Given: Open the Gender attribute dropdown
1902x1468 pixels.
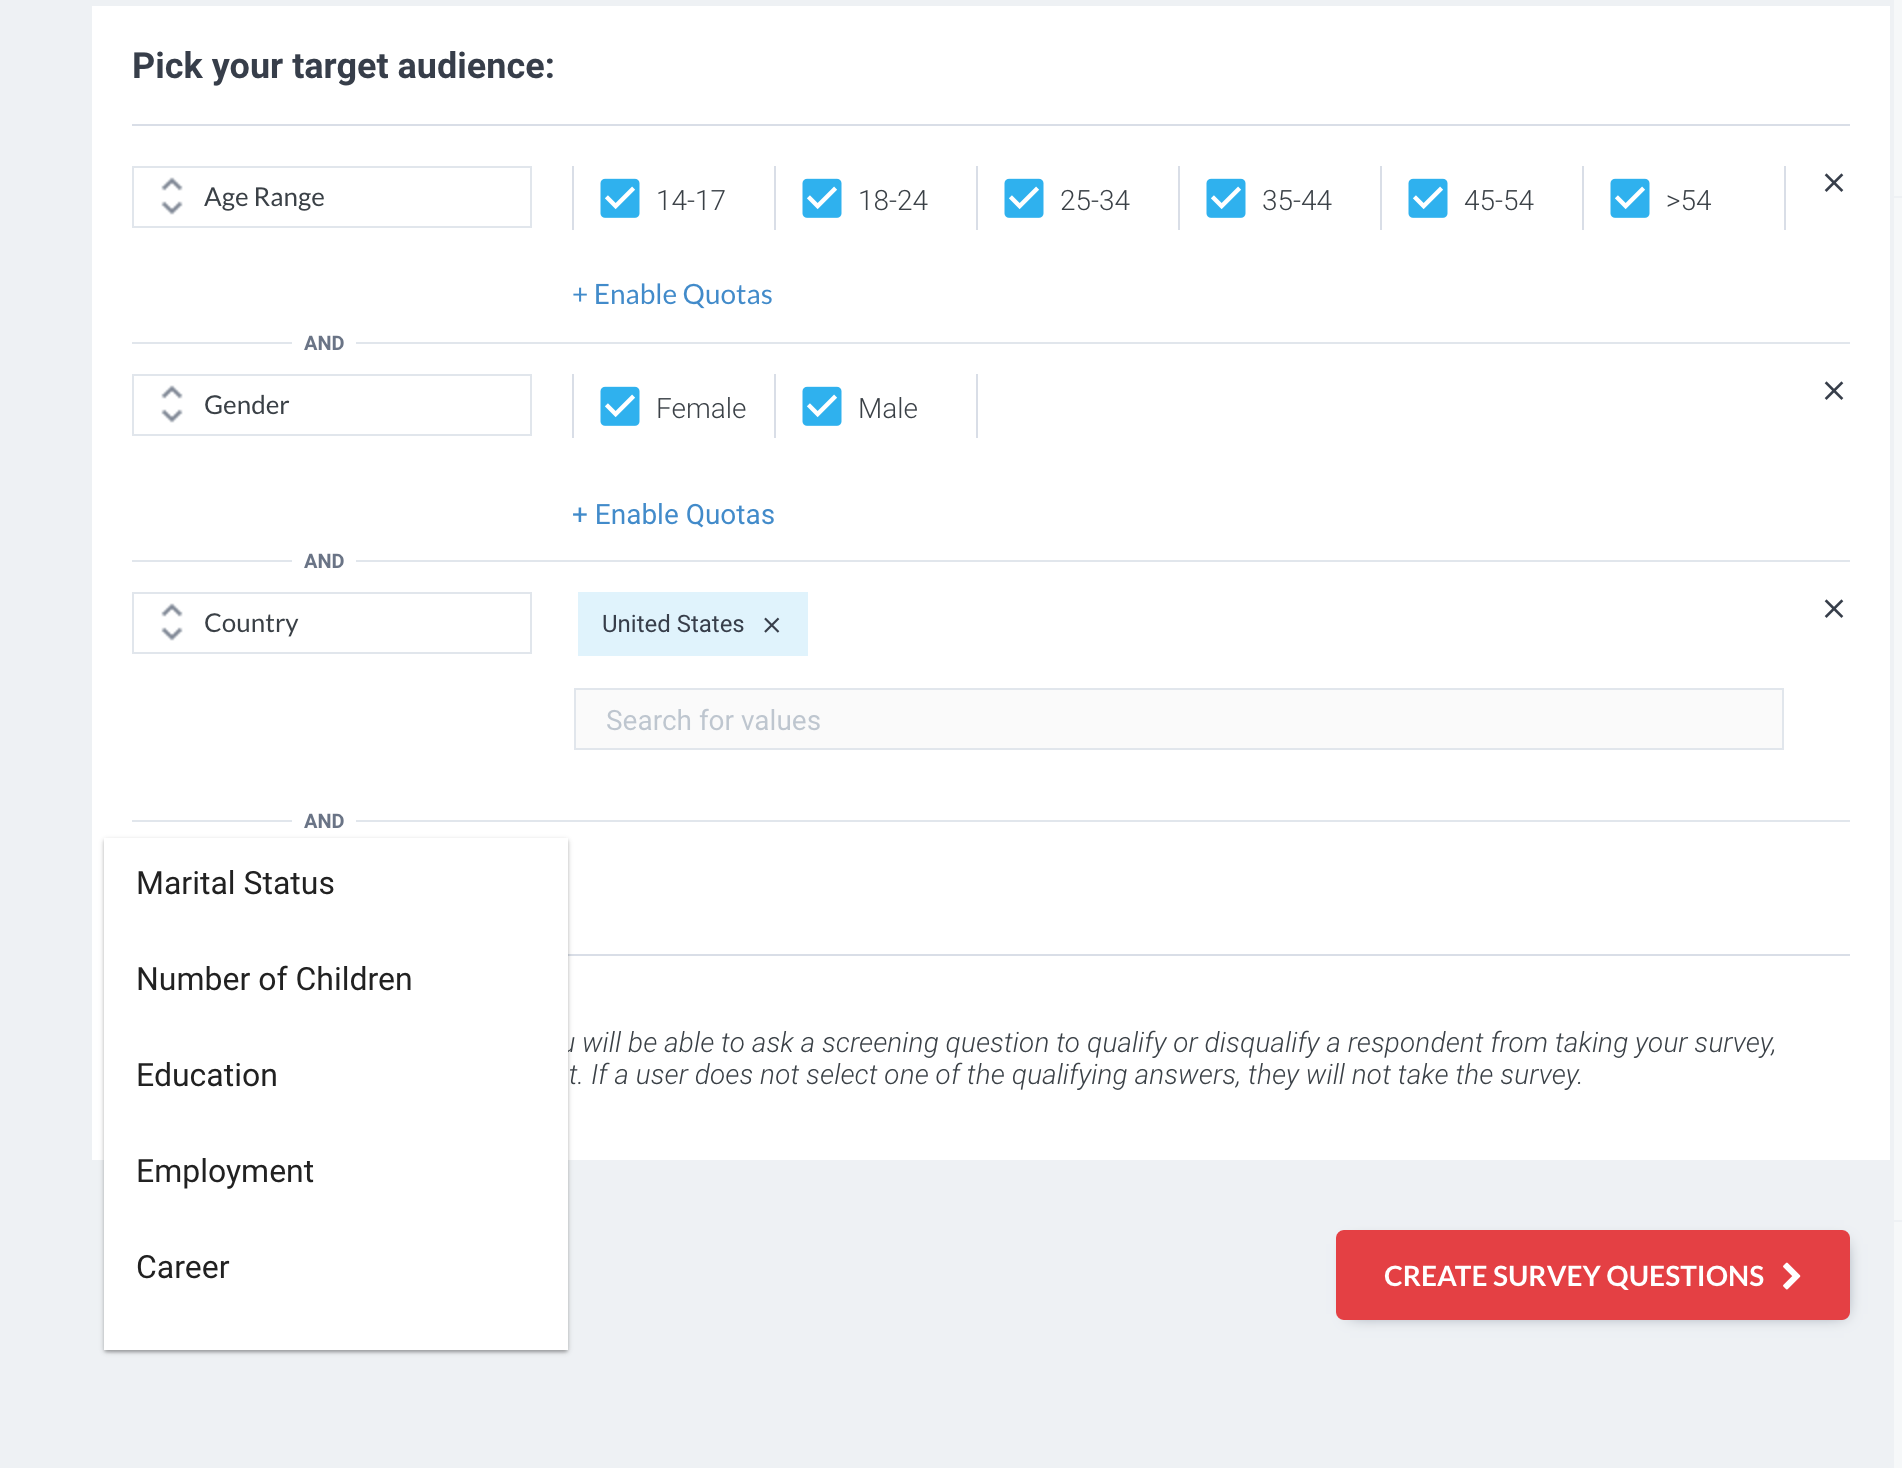Looking at the screenshot, I should [332, 405].
